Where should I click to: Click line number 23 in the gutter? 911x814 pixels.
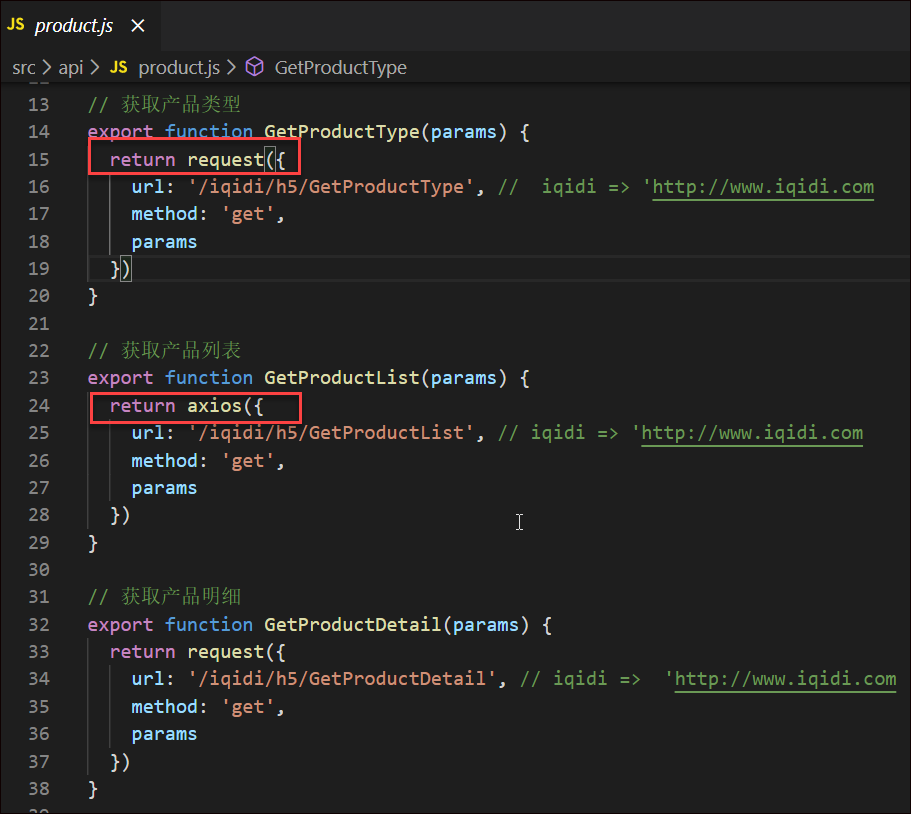coord(39,378)
